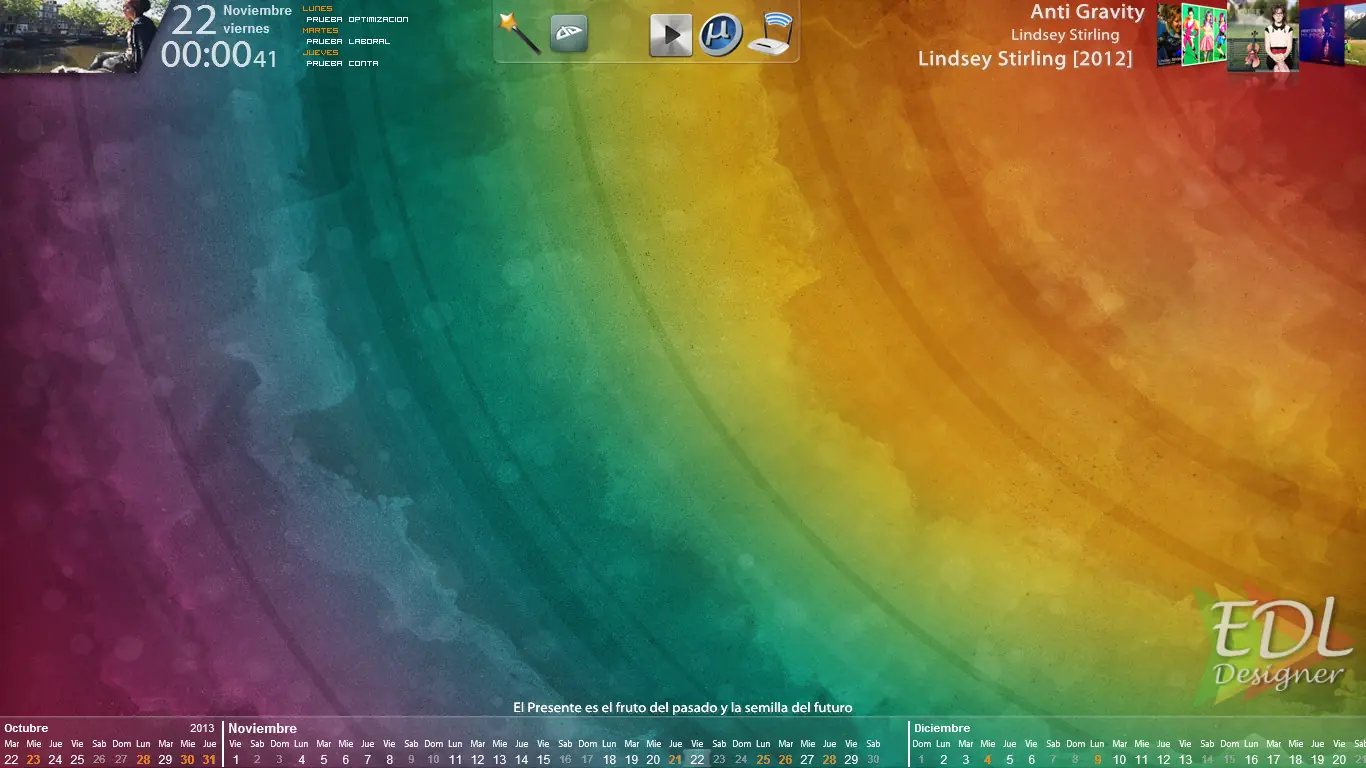Image resolution: width=1366 pixels, height=768 pixels.
Task: Click the "Noviembre" month label in the bottom calendar
Action: click(262, 728)
